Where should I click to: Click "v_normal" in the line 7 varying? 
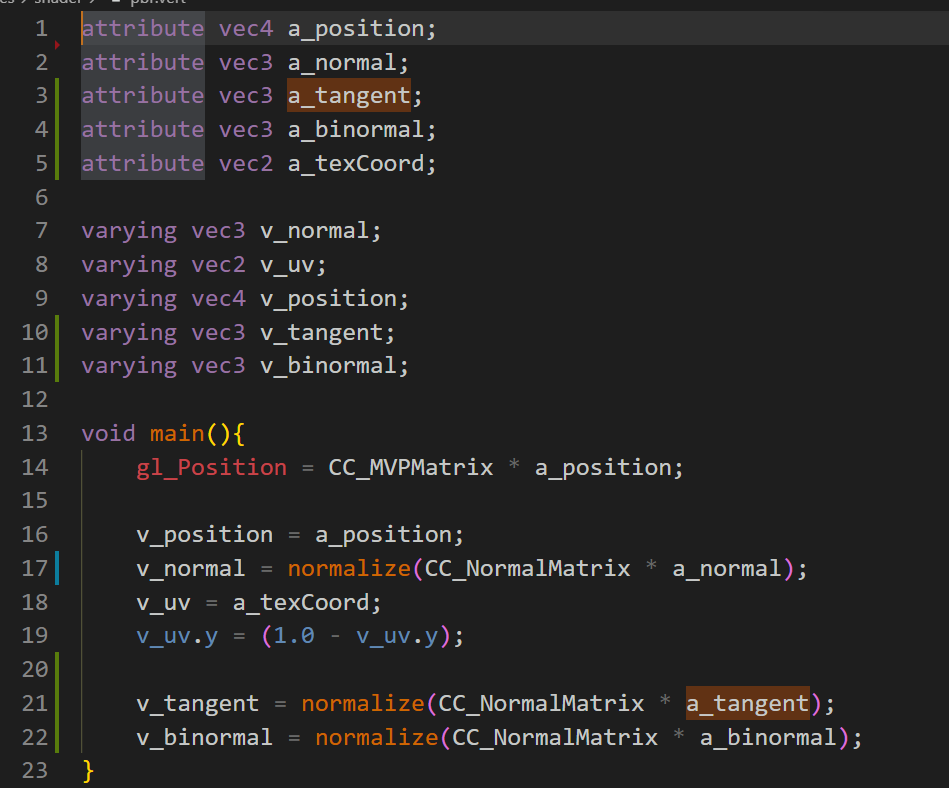[x=314, y=231]
